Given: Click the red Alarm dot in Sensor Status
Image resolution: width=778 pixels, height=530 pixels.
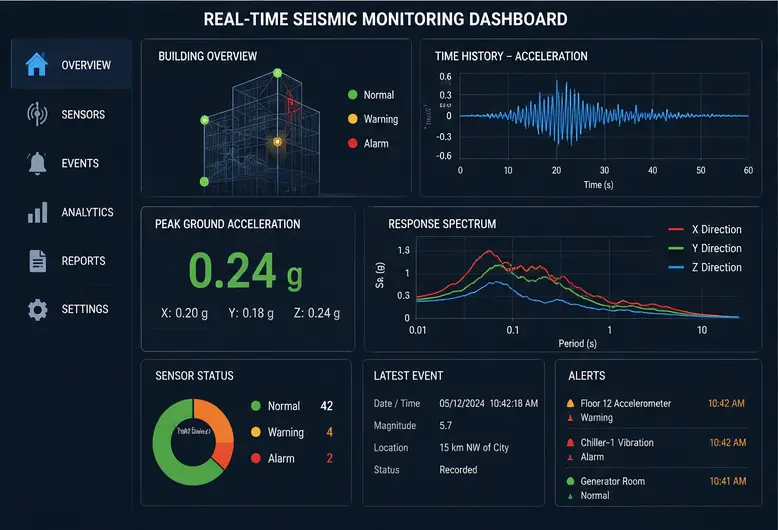Looking at the screenshot, I should (256, 458).
